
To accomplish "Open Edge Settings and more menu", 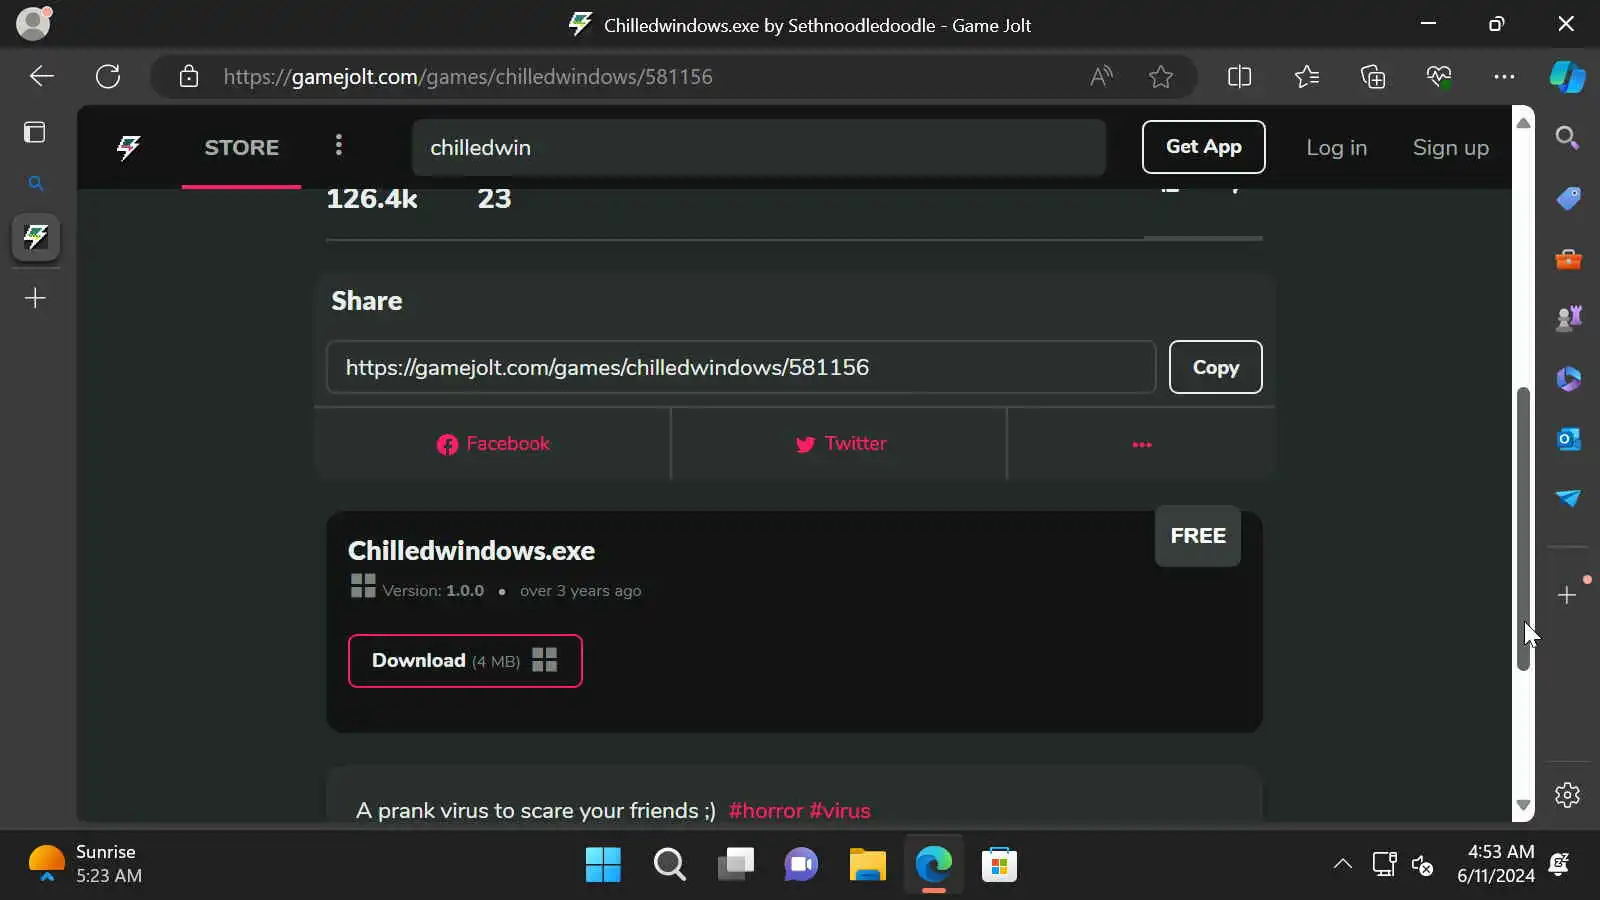I will point(1504,77).
